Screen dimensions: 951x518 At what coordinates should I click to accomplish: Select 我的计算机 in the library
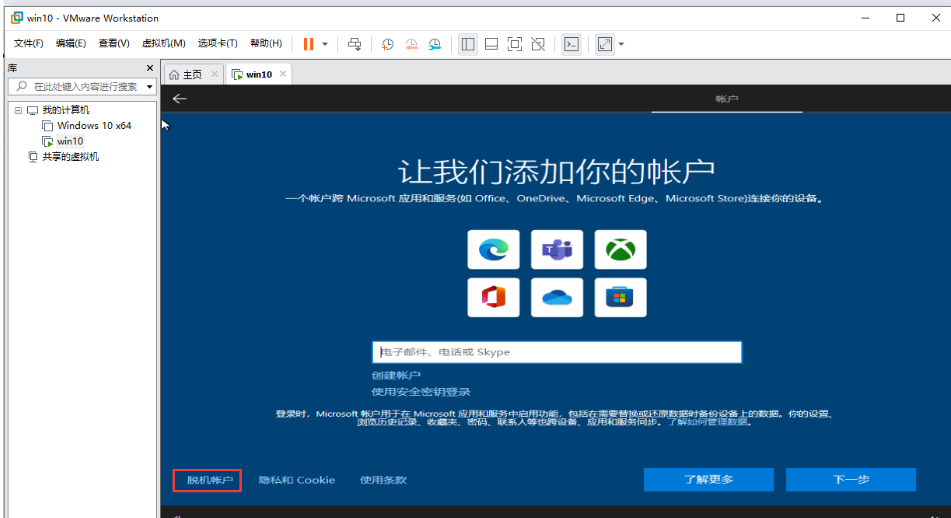(x=66, y=110)
